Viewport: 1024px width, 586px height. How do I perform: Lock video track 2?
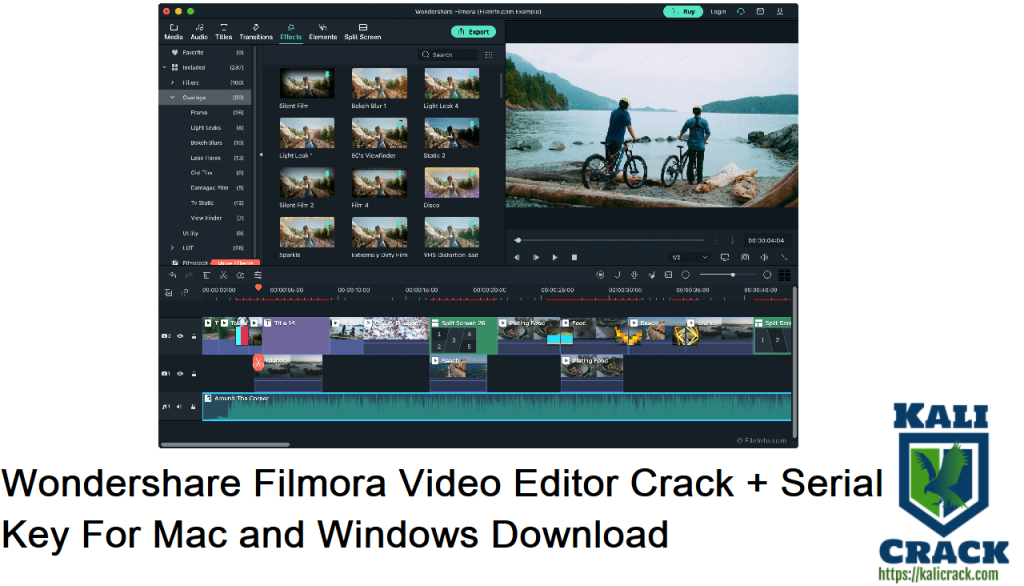click(x=193, y=336)
